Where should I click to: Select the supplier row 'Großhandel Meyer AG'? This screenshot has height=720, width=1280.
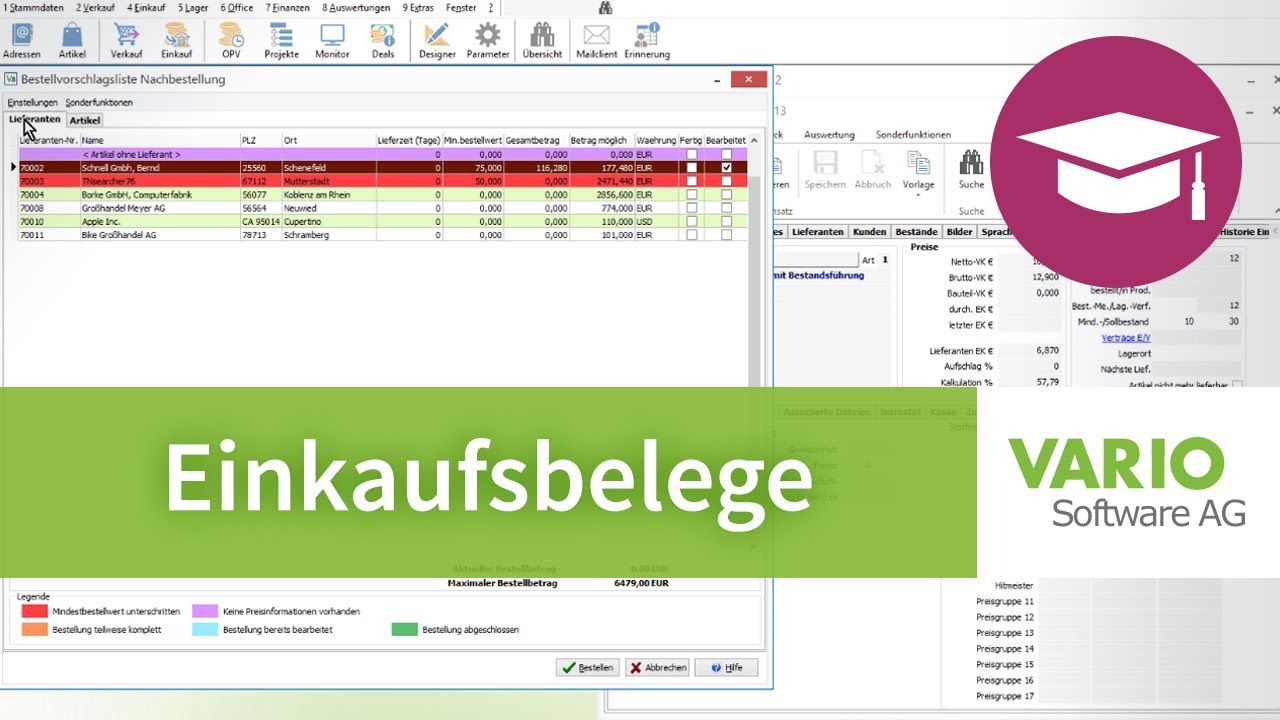point(383,208)
